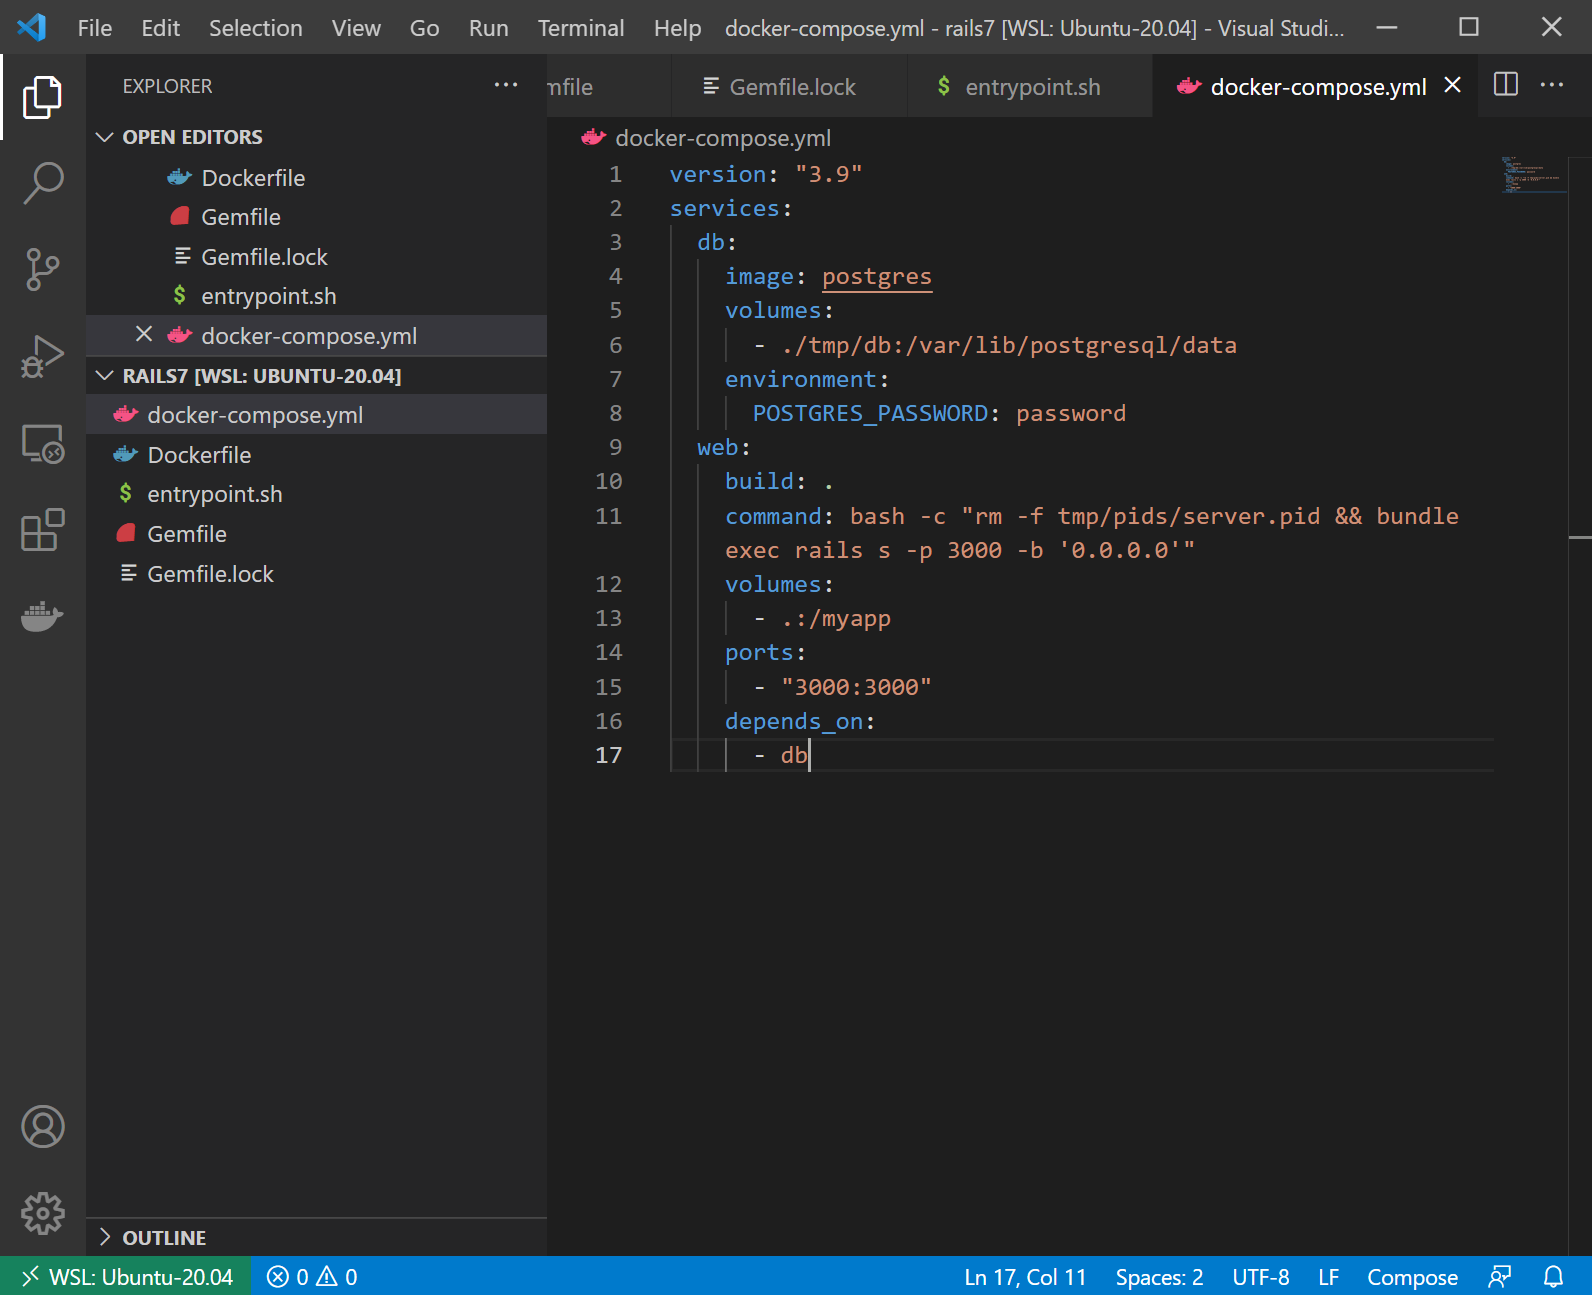Screen dimensions: 1592x1295
Task: Open the Manage gear icon
Action: tap(42, 1213)
